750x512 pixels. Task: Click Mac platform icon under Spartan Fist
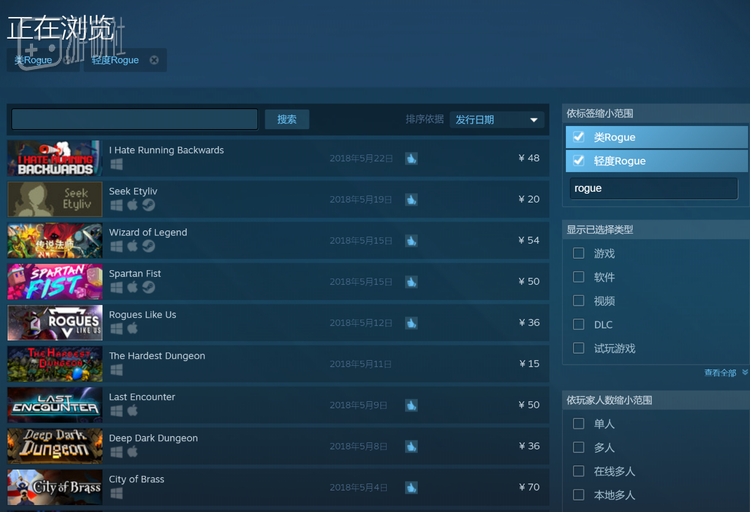click(132, 287)
